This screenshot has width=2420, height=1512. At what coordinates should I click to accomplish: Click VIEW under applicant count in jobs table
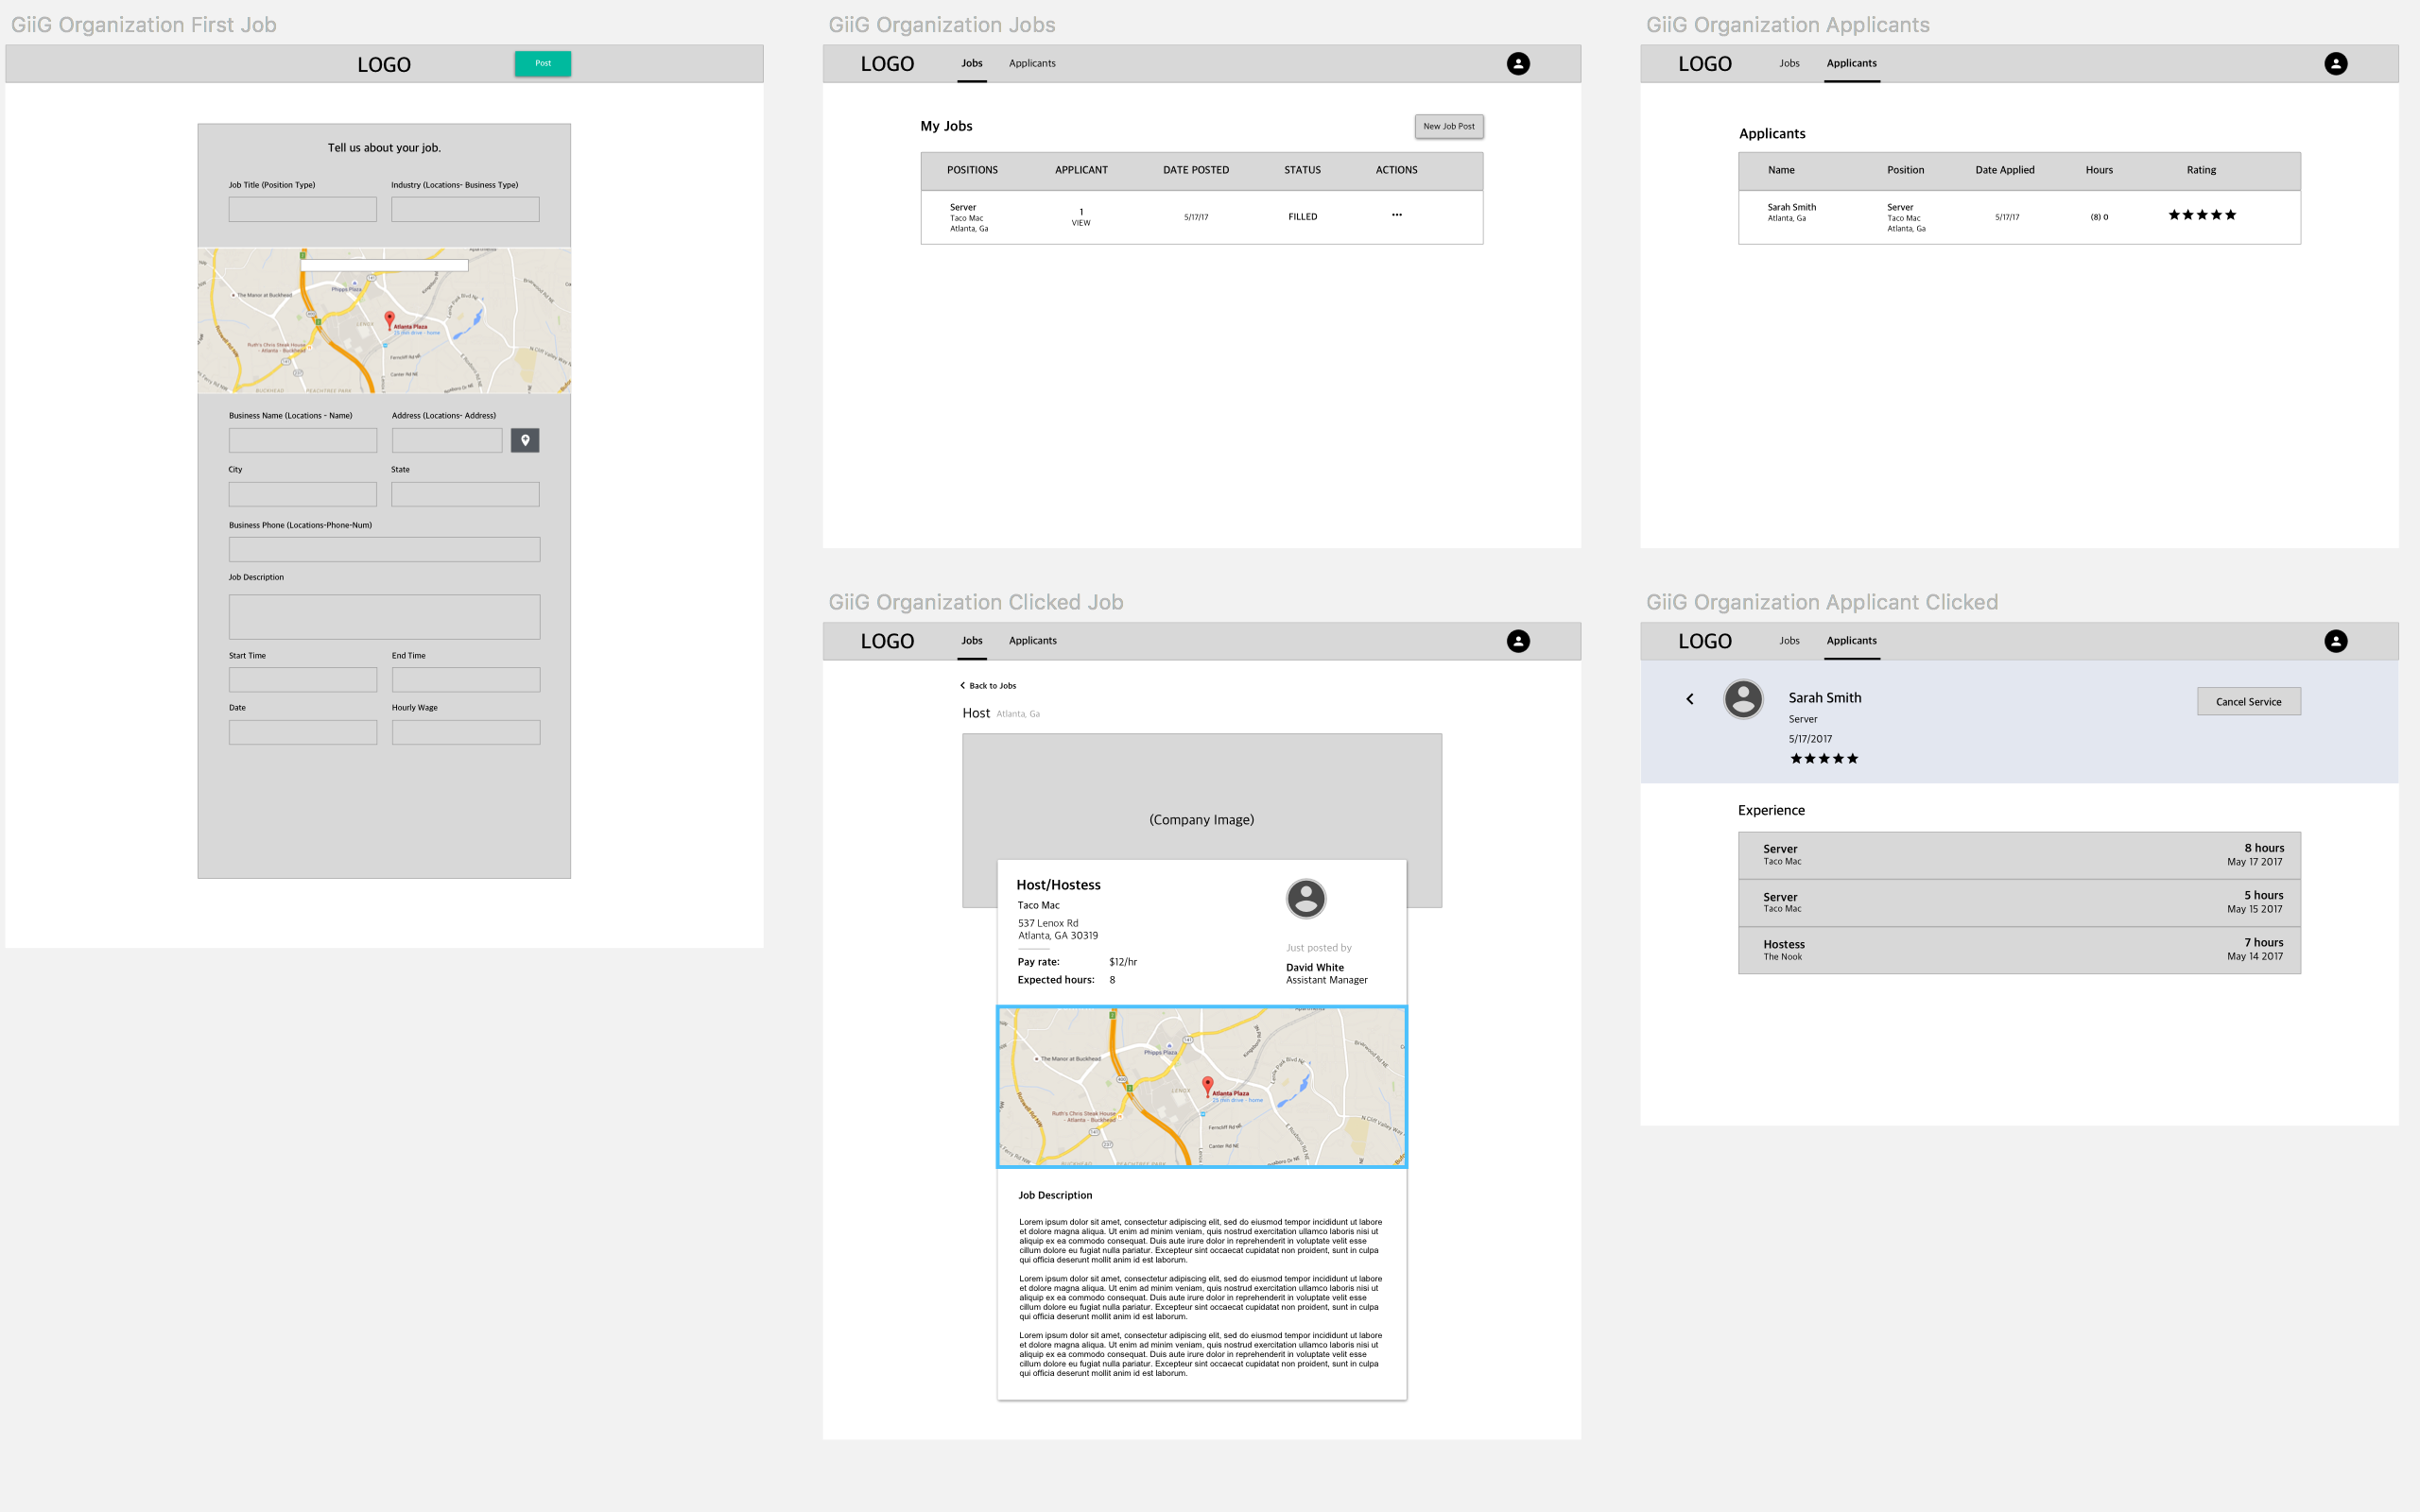click(1081, 223)
